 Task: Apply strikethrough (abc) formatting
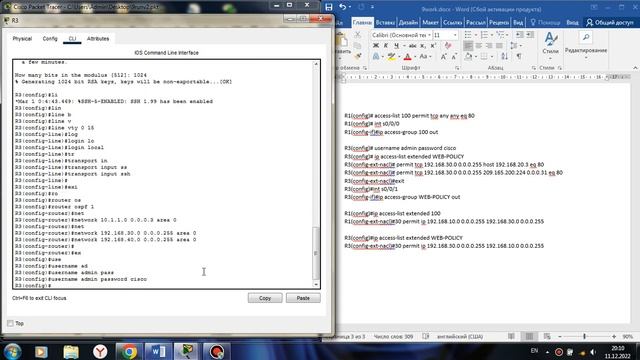pyautogui.click(x=412, y=46)
